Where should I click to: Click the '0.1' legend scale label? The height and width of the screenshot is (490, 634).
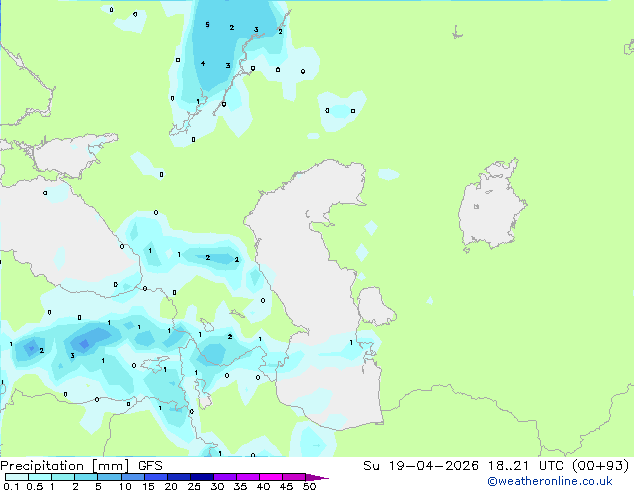11,486
